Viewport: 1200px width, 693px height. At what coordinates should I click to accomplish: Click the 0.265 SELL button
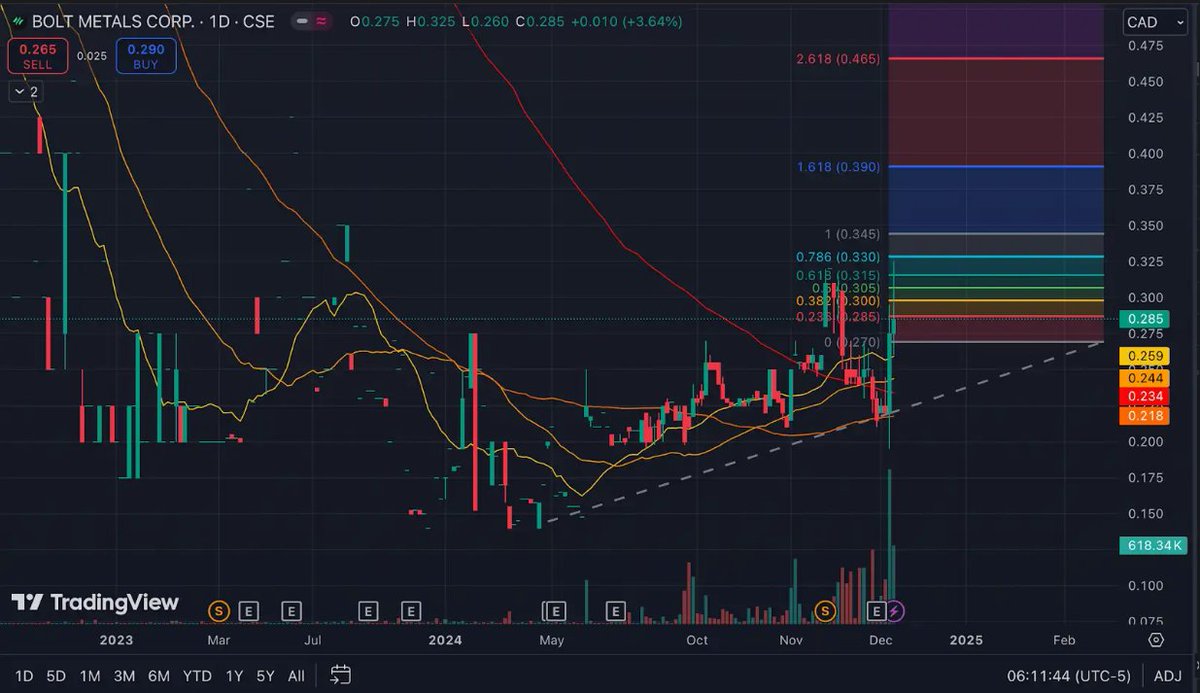[x=38, y=56]
